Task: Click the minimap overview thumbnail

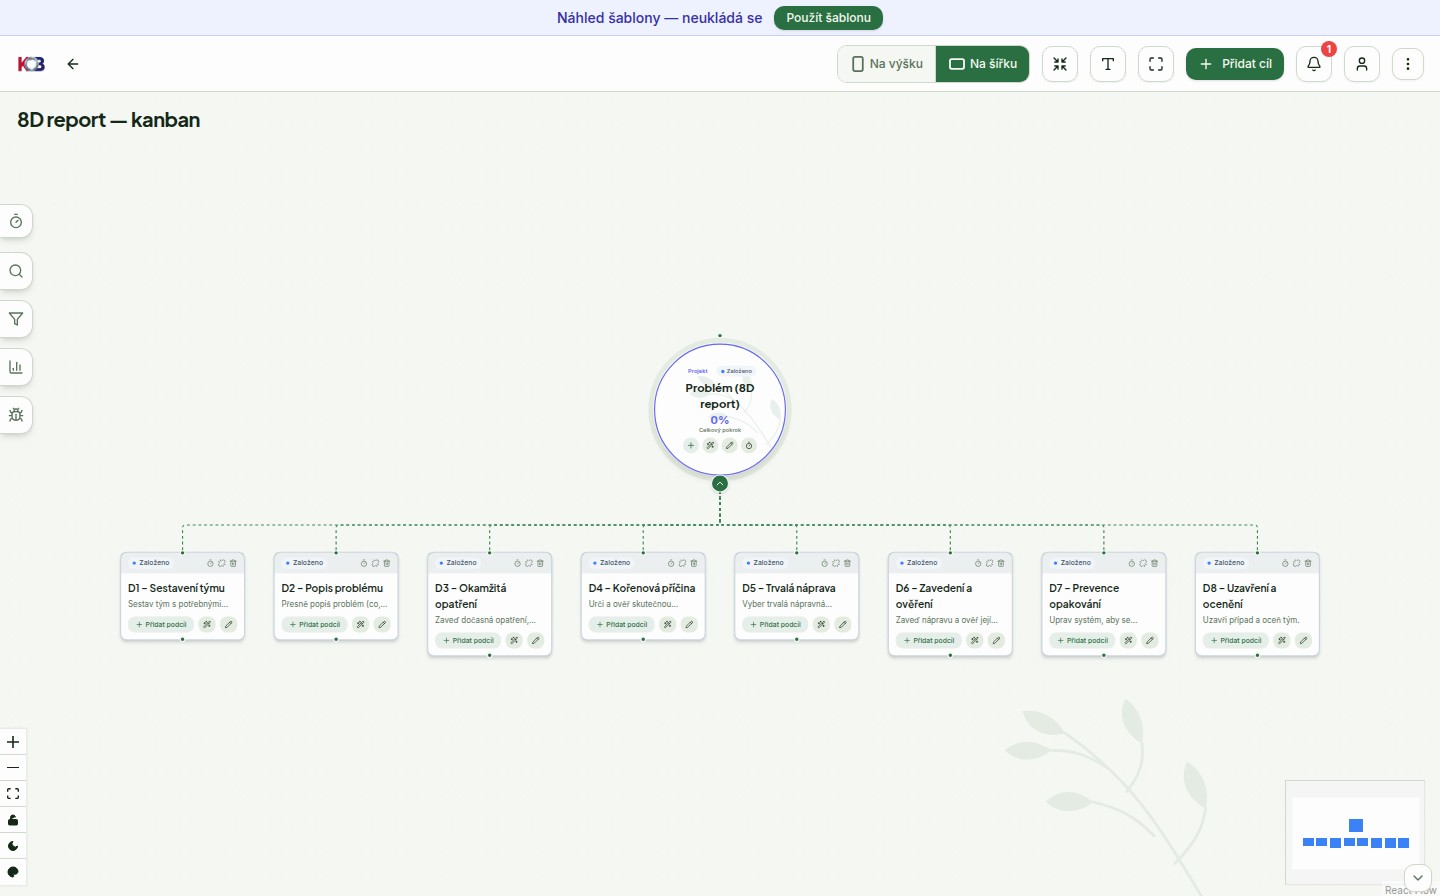Action: coord(1355,833)
